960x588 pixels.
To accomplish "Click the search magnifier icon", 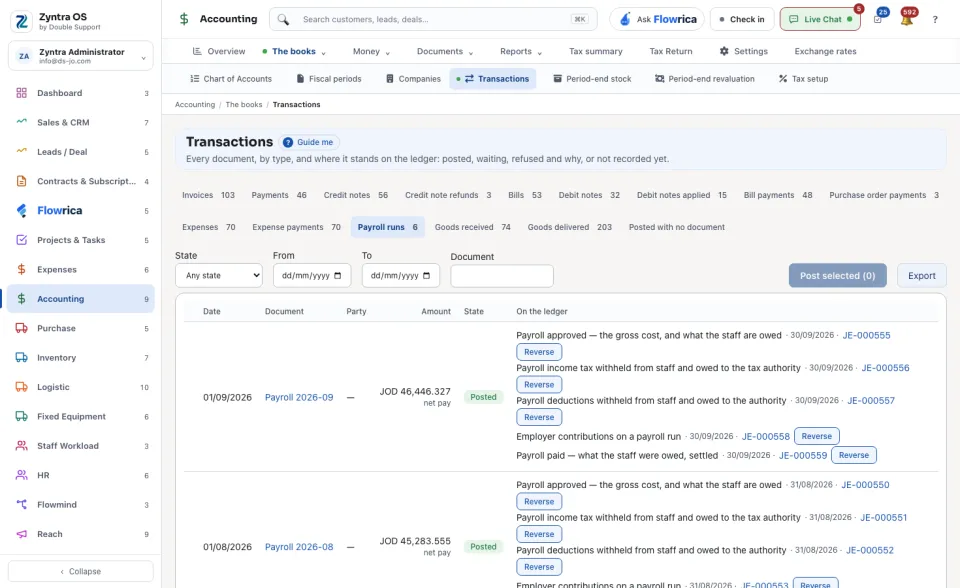I will tap(283, 20).
